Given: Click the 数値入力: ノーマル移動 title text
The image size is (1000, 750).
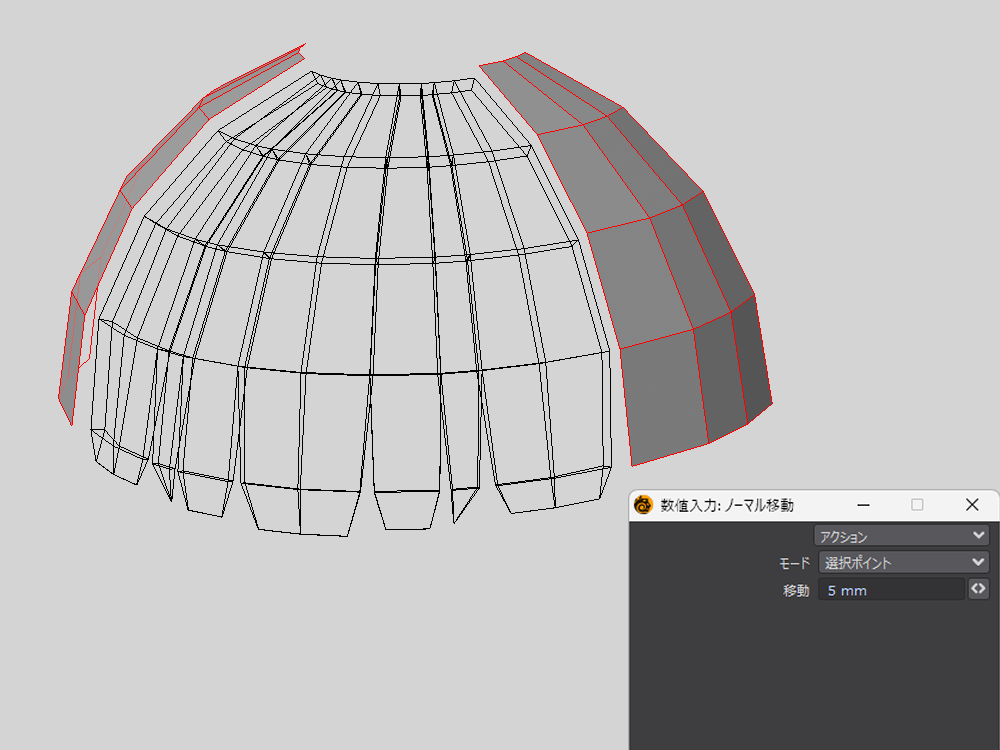Looking at the screenshot, I should tap(727, 506).
